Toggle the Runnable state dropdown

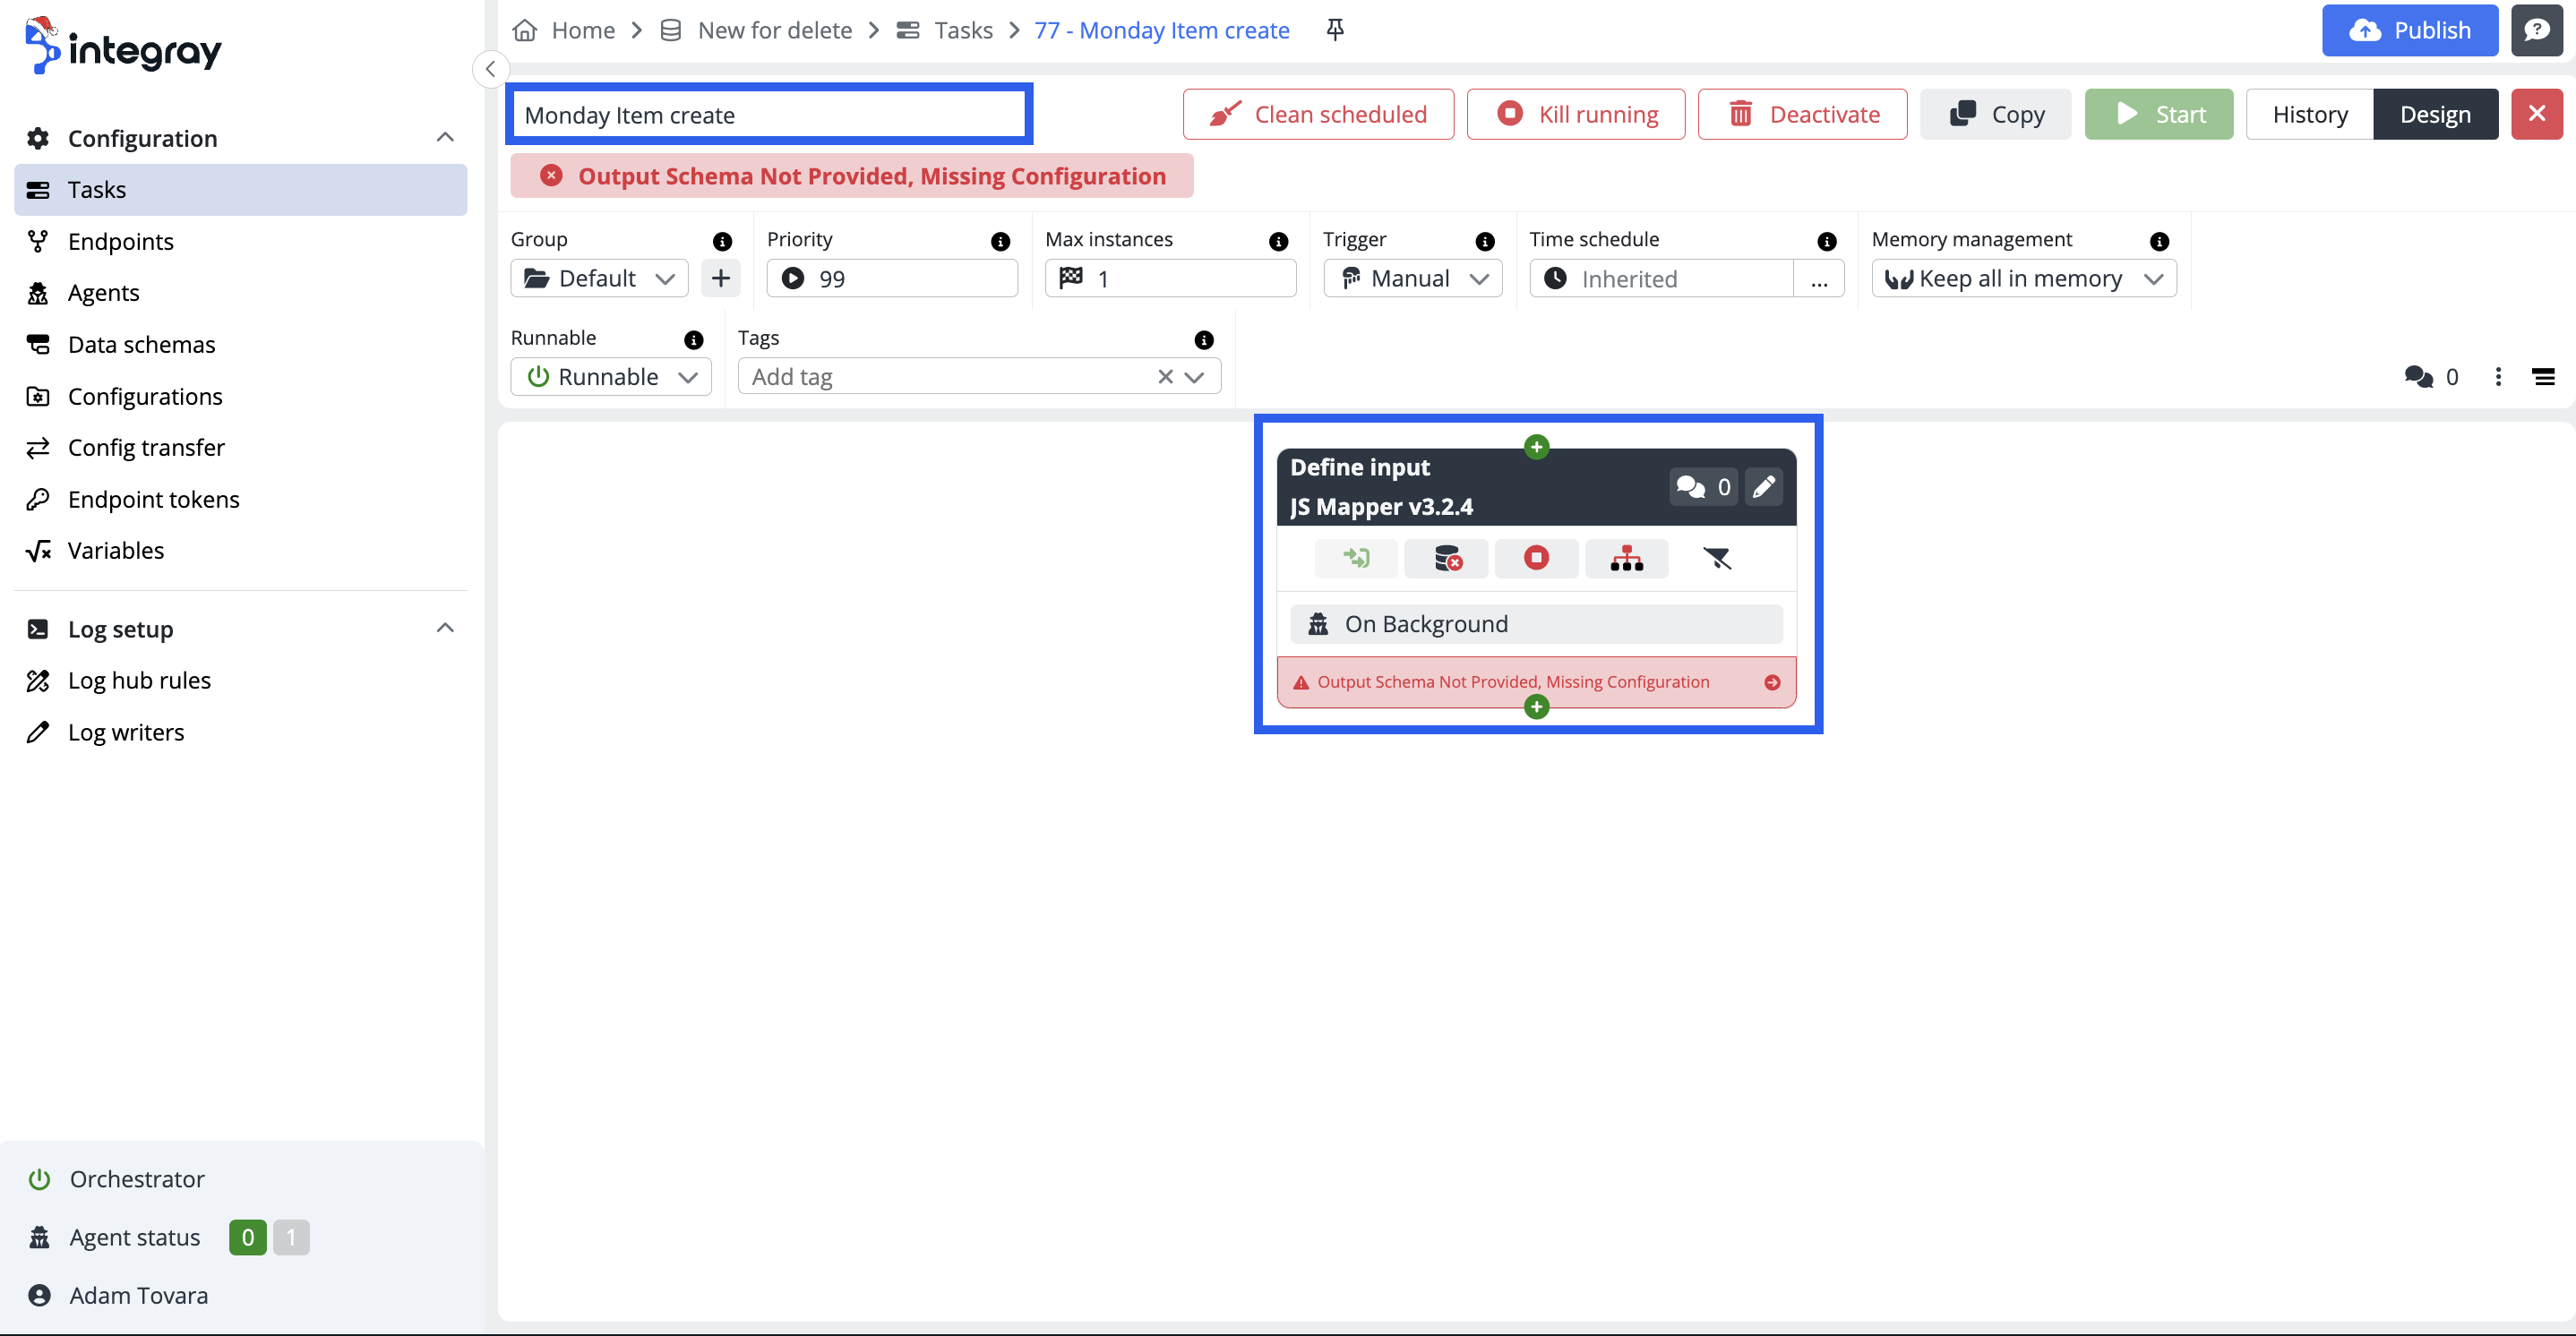coord(611,377)
